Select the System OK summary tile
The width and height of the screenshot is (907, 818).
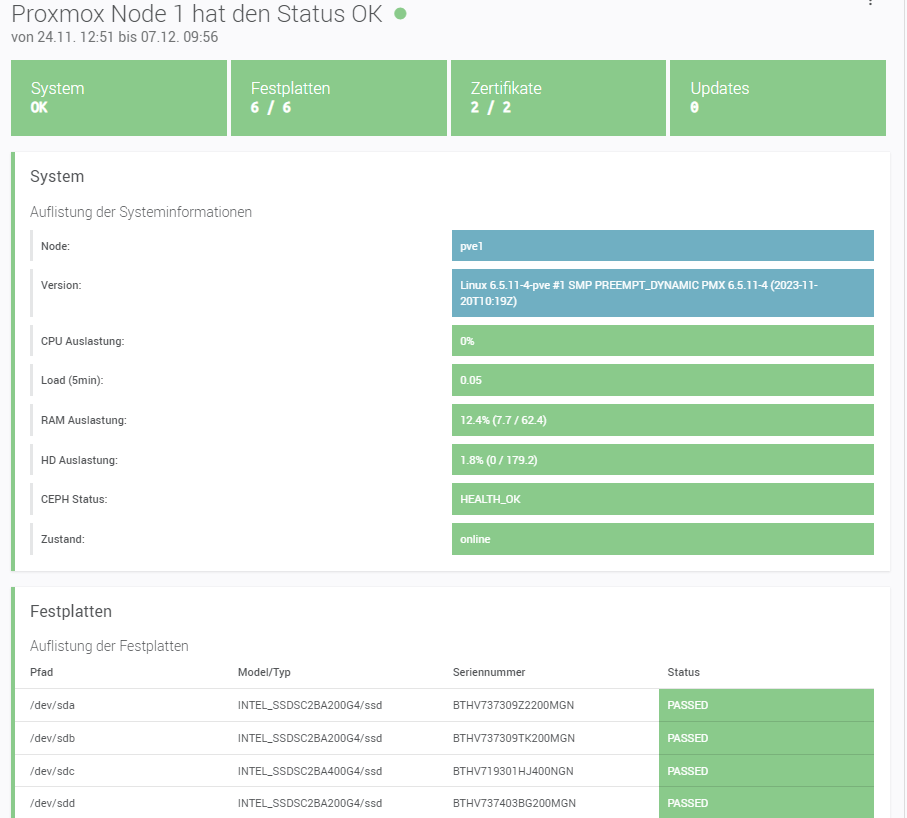click(x=118, y=97)
